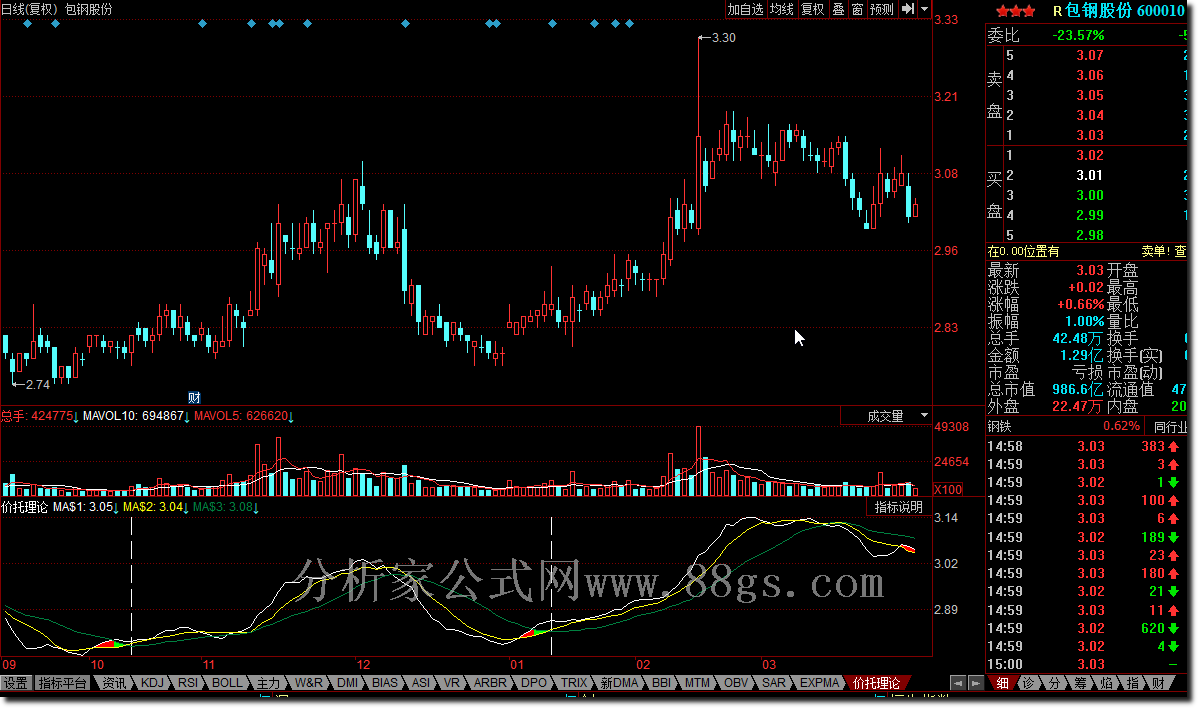Switch to the 焰 tab in right panel
Viewport: 1199px width, 708px height.
click(1106, 683)
